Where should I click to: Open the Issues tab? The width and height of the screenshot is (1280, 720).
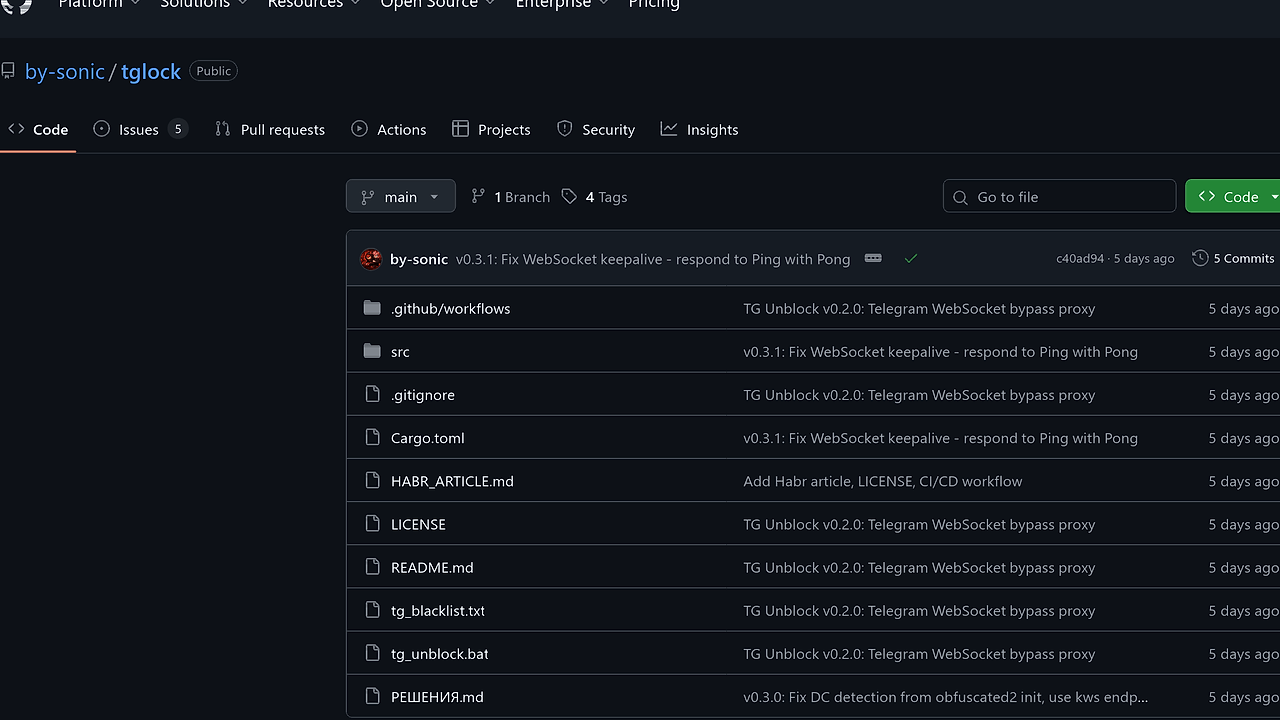139,129
